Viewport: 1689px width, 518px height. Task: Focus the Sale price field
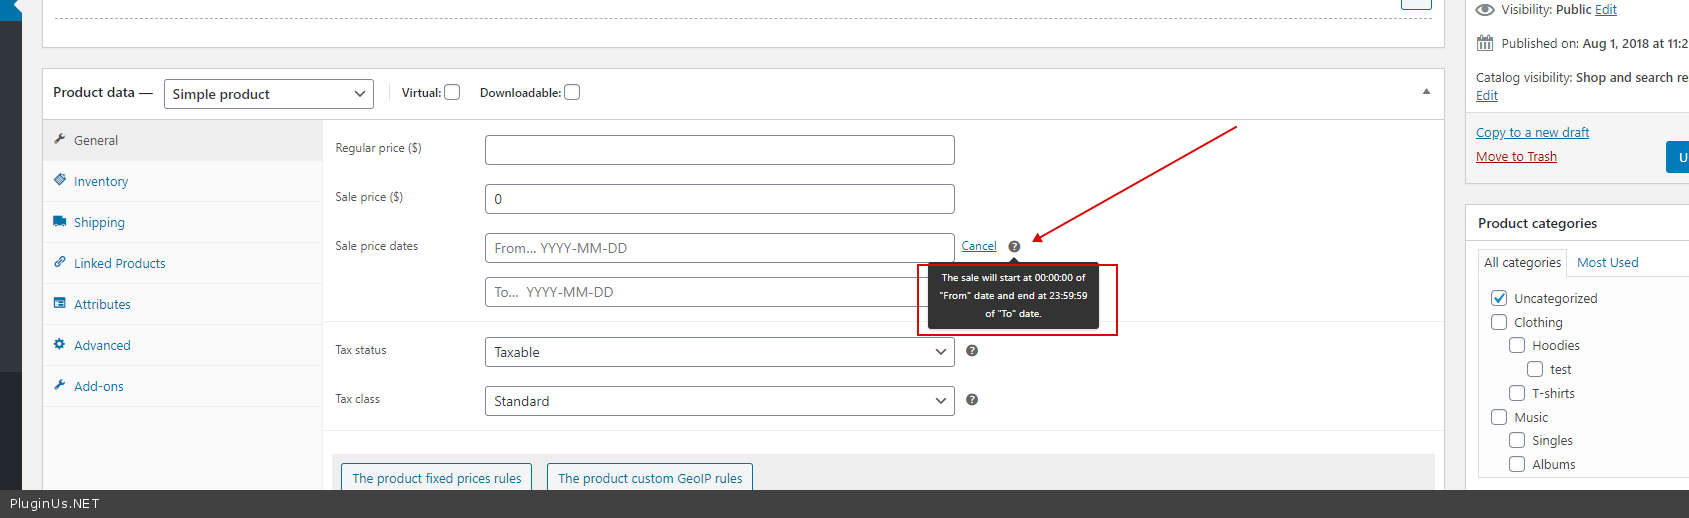click(x=720, y=199)
